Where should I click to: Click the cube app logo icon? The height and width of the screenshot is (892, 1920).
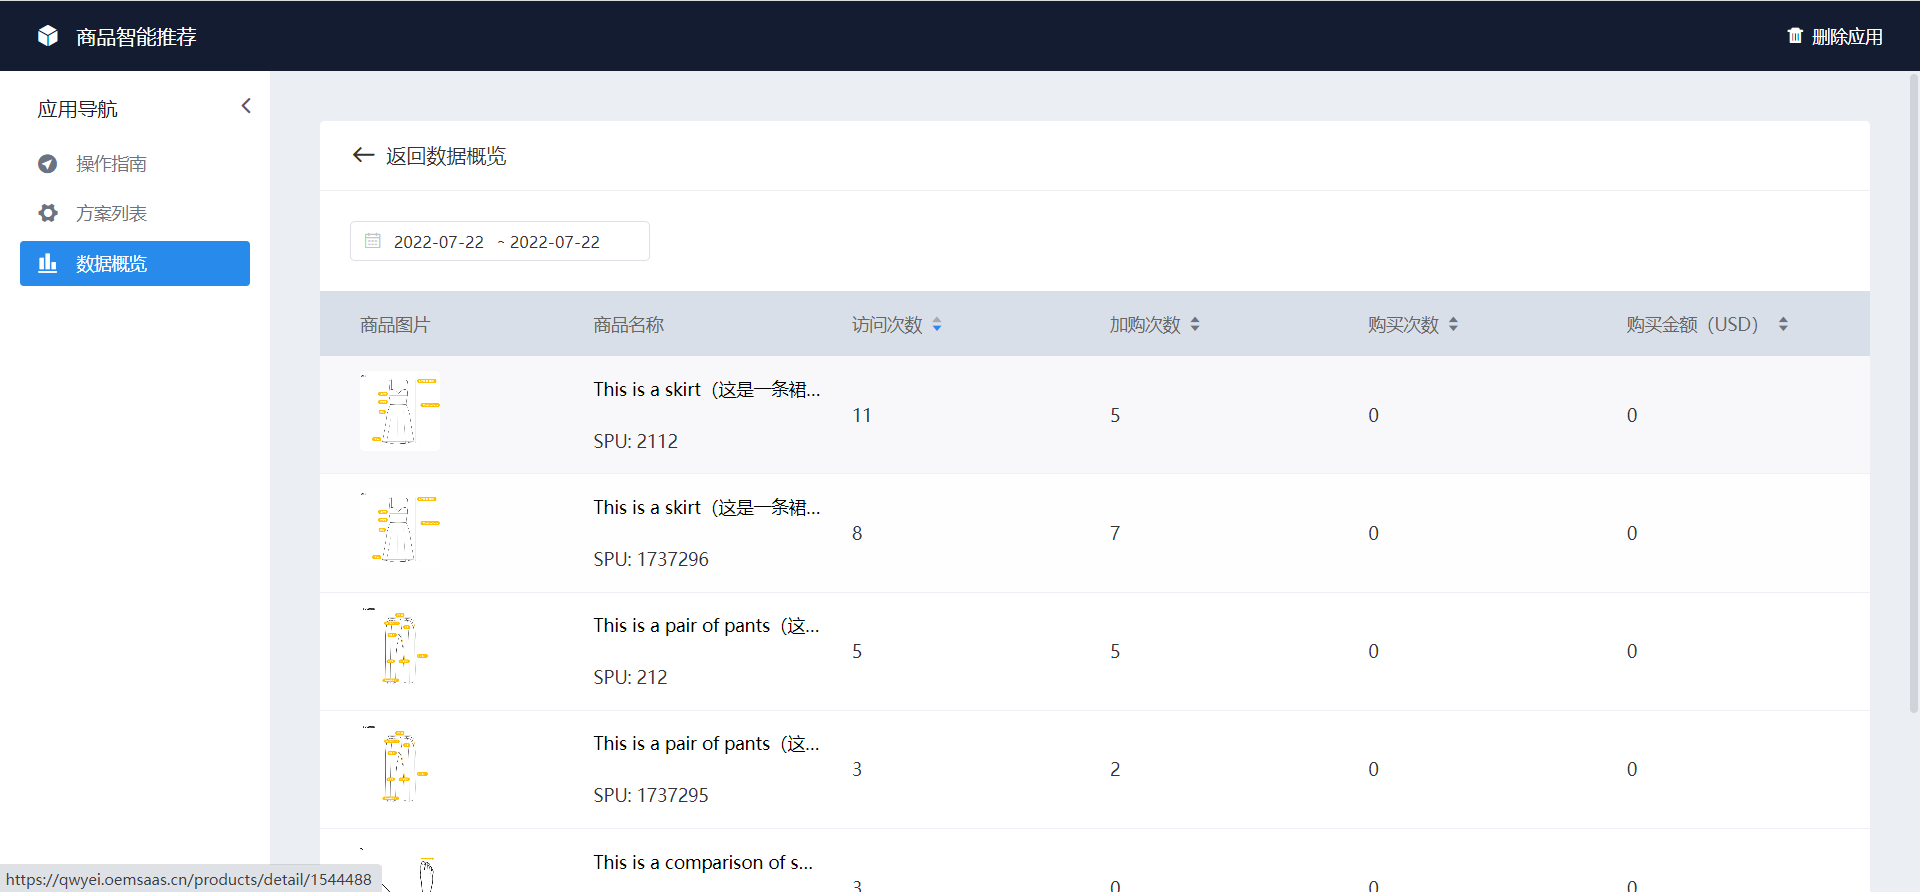tap(48, 36)
